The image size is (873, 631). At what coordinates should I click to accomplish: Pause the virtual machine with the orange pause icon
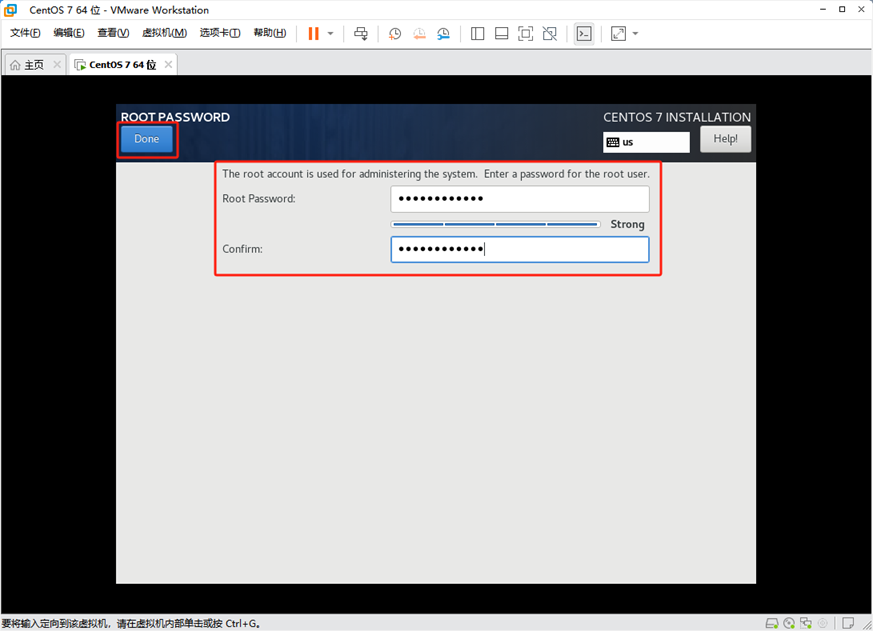[313, 33]
